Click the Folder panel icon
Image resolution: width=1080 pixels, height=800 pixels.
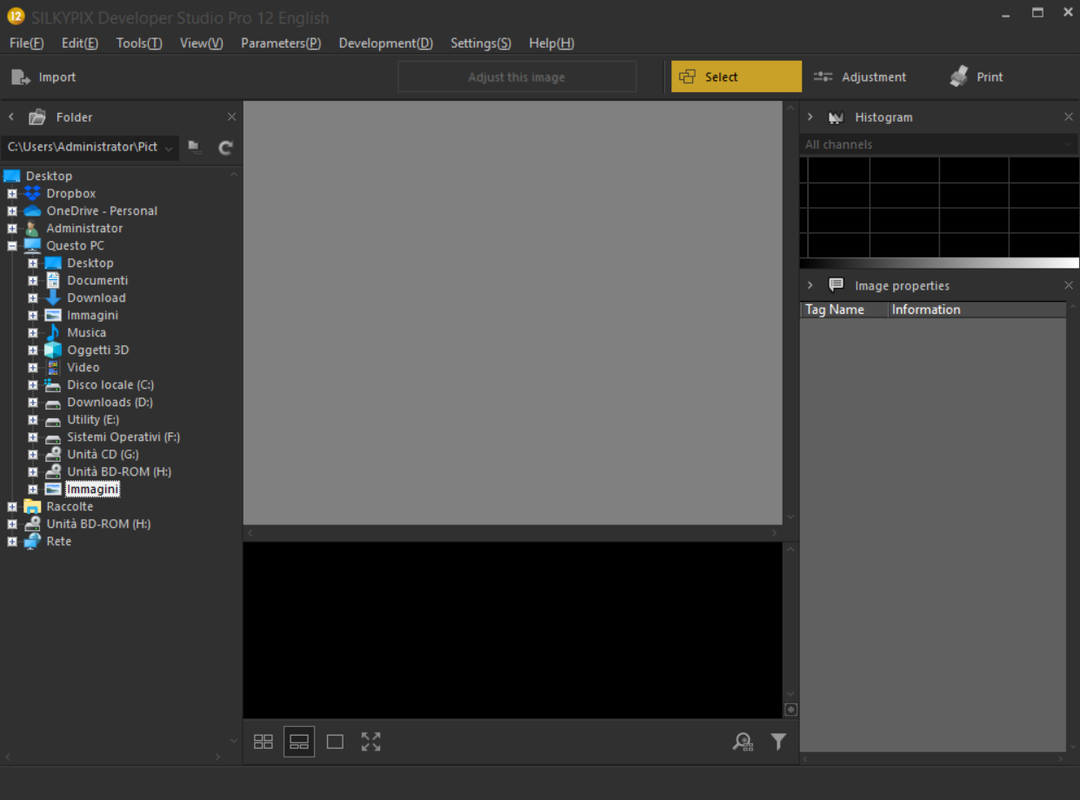37,117
